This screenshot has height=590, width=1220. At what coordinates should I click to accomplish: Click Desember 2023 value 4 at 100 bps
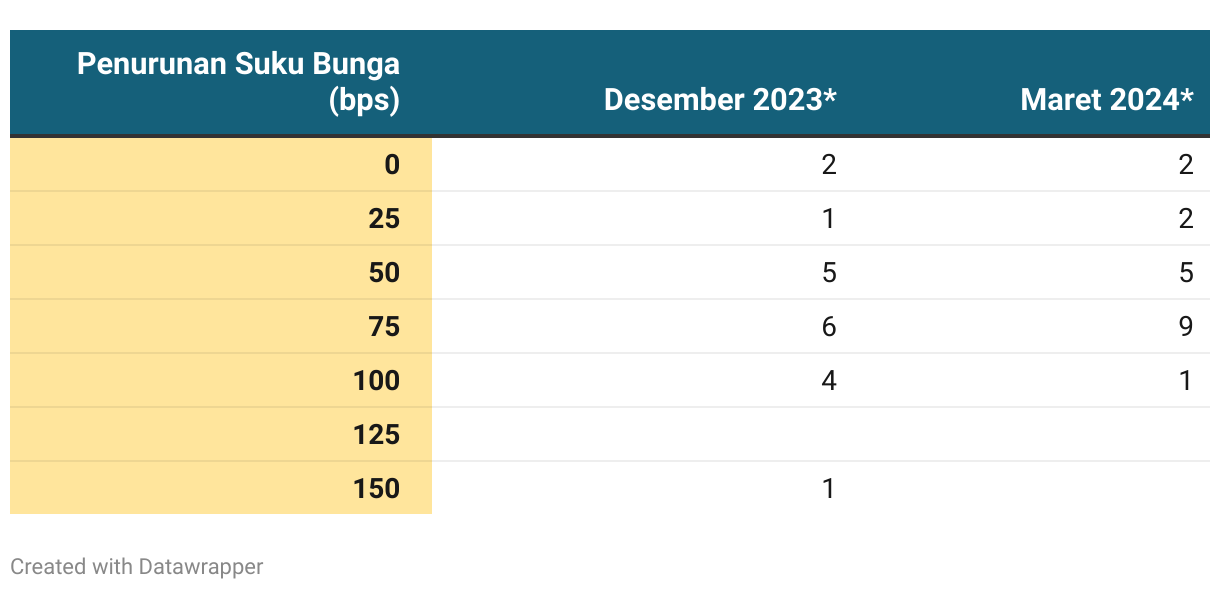coord(828,381)
